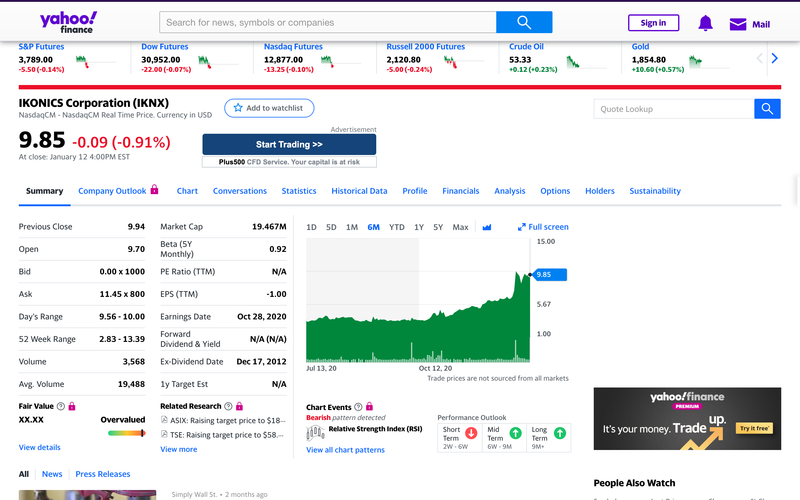Click the lock icon beside Chart Events
The image size is (800, 500).
(x=369, y=406)
